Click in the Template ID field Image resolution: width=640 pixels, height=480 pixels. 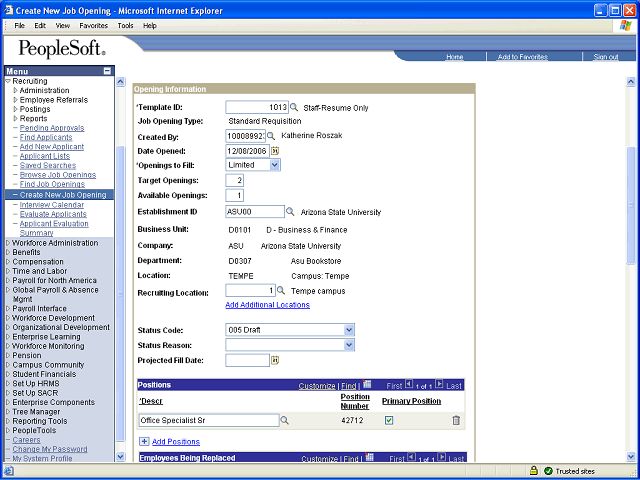257,107
